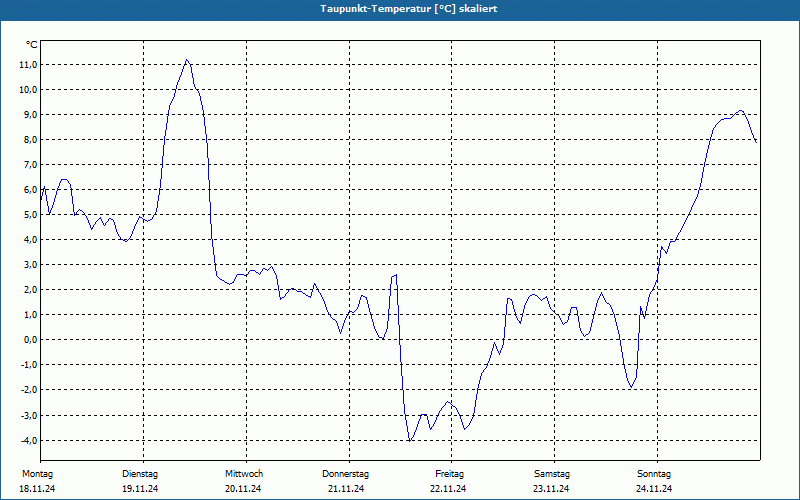Select the 1,0 y-axis label
Viewport: 800px width, 500px height.
pos(30,315)
